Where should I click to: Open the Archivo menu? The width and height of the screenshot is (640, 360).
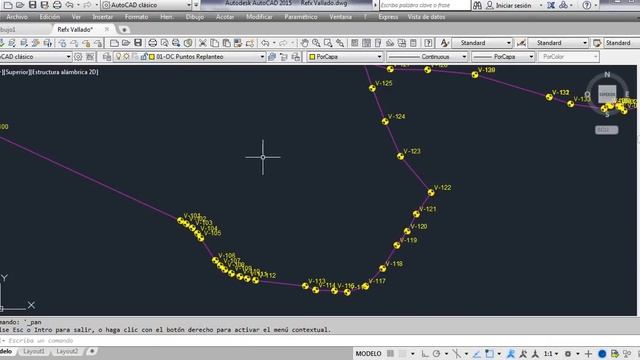pos(17,17)
